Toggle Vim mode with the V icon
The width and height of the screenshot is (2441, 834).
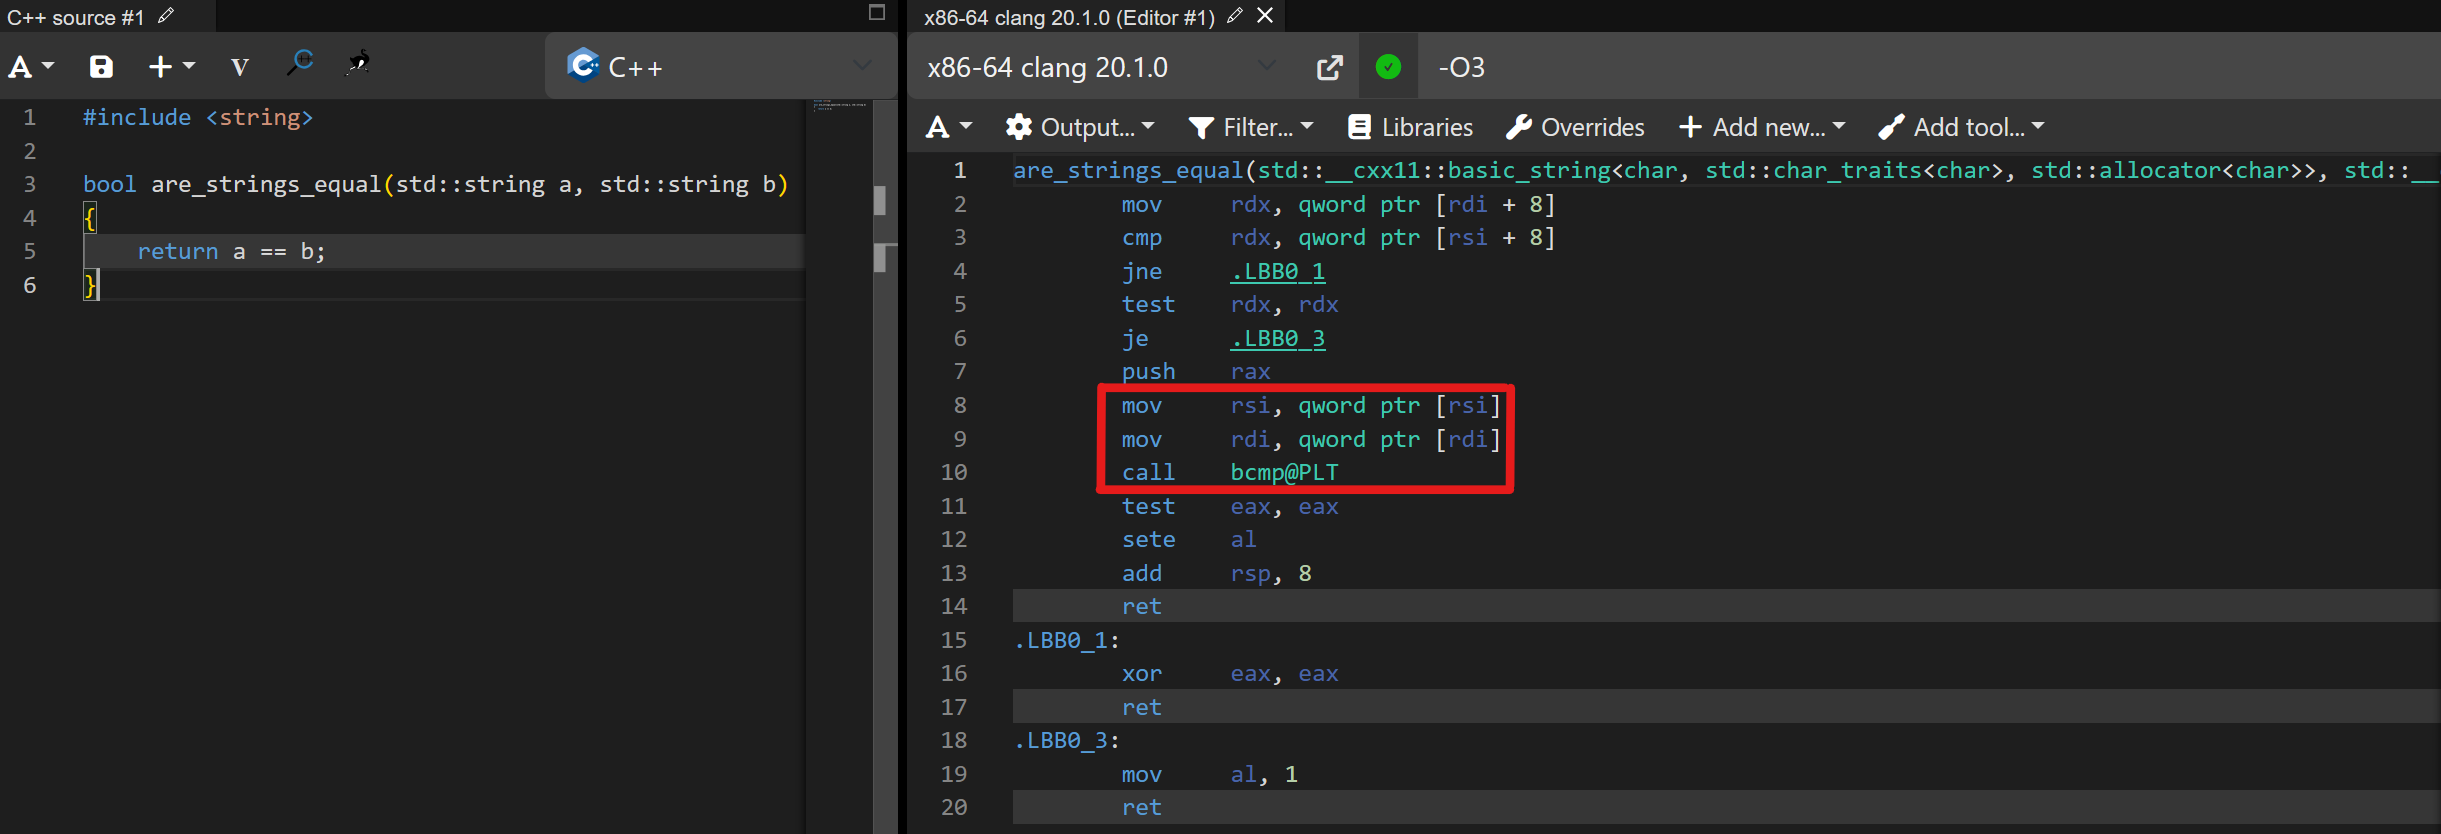(x=239, y=67)
